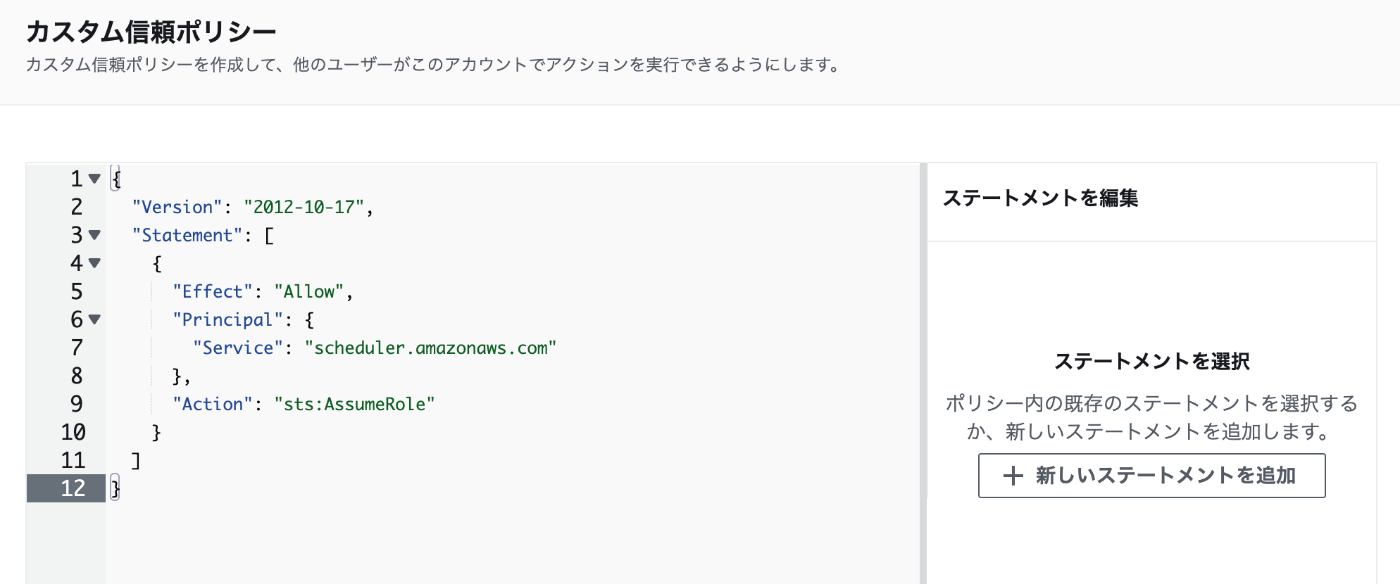
Task: Collapse the fold arrow on line 1
Action: (94, 179)
